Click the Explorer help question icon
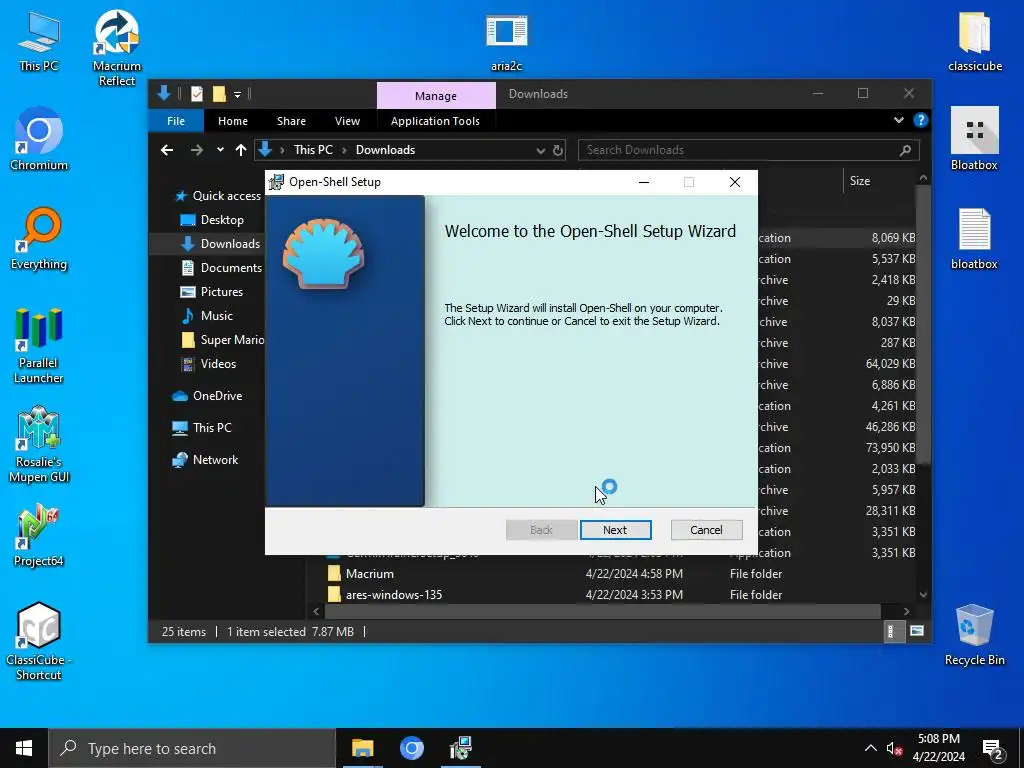 coord(920,120)
